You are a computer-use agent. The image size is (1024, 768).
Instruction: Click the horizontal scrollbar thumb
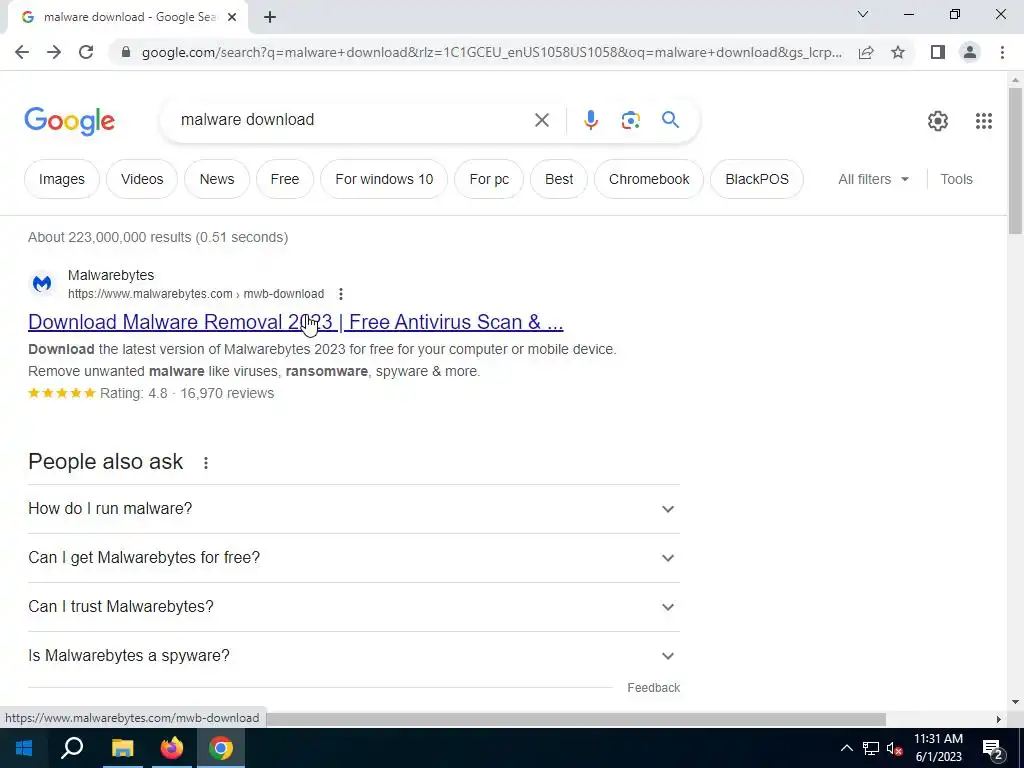click(575, 719)
